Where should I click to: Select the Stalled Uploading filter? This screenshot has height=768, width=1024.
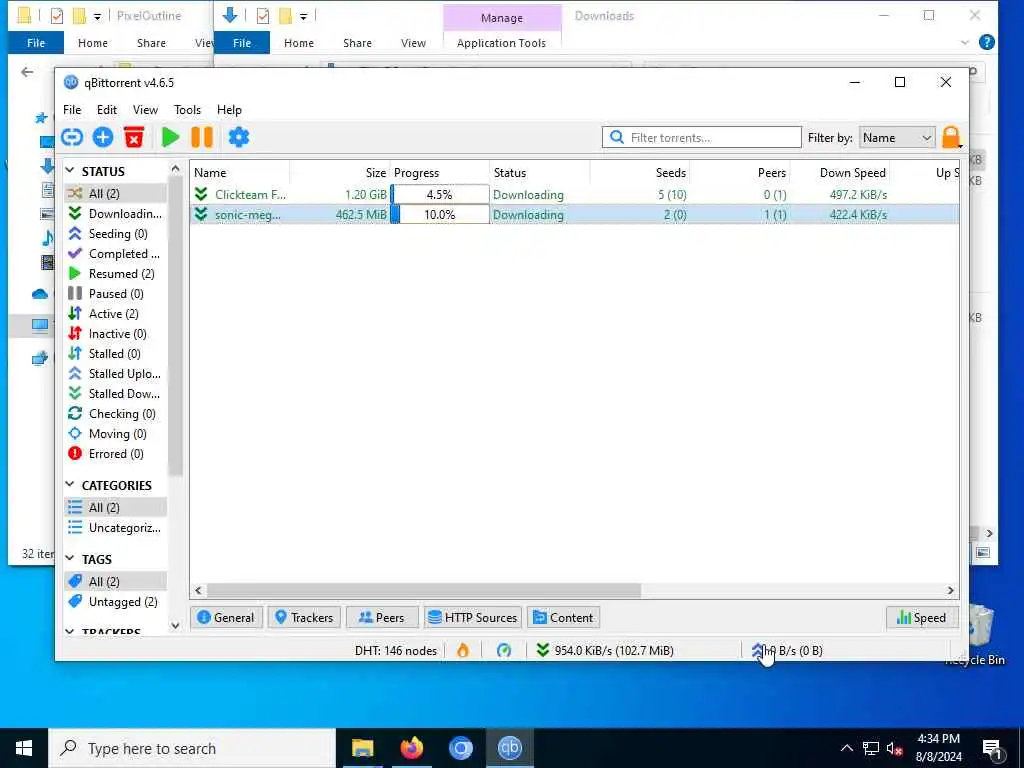[115, 374]
